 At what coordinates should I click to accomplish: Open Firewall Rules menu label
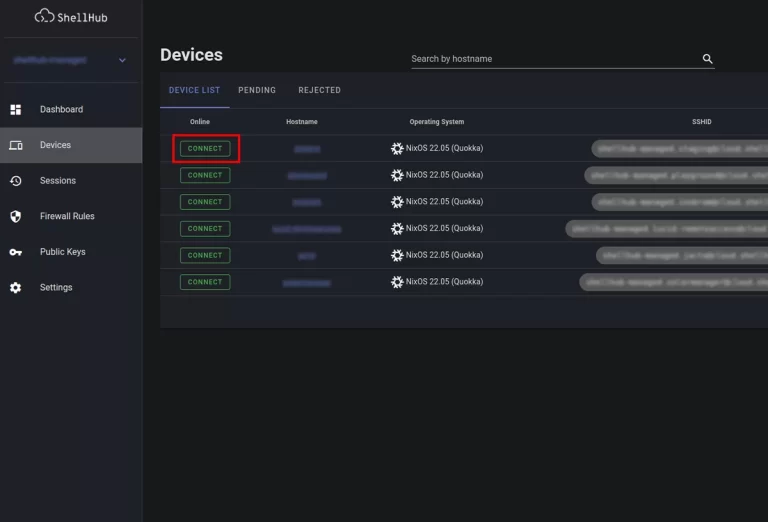[67, 216]
